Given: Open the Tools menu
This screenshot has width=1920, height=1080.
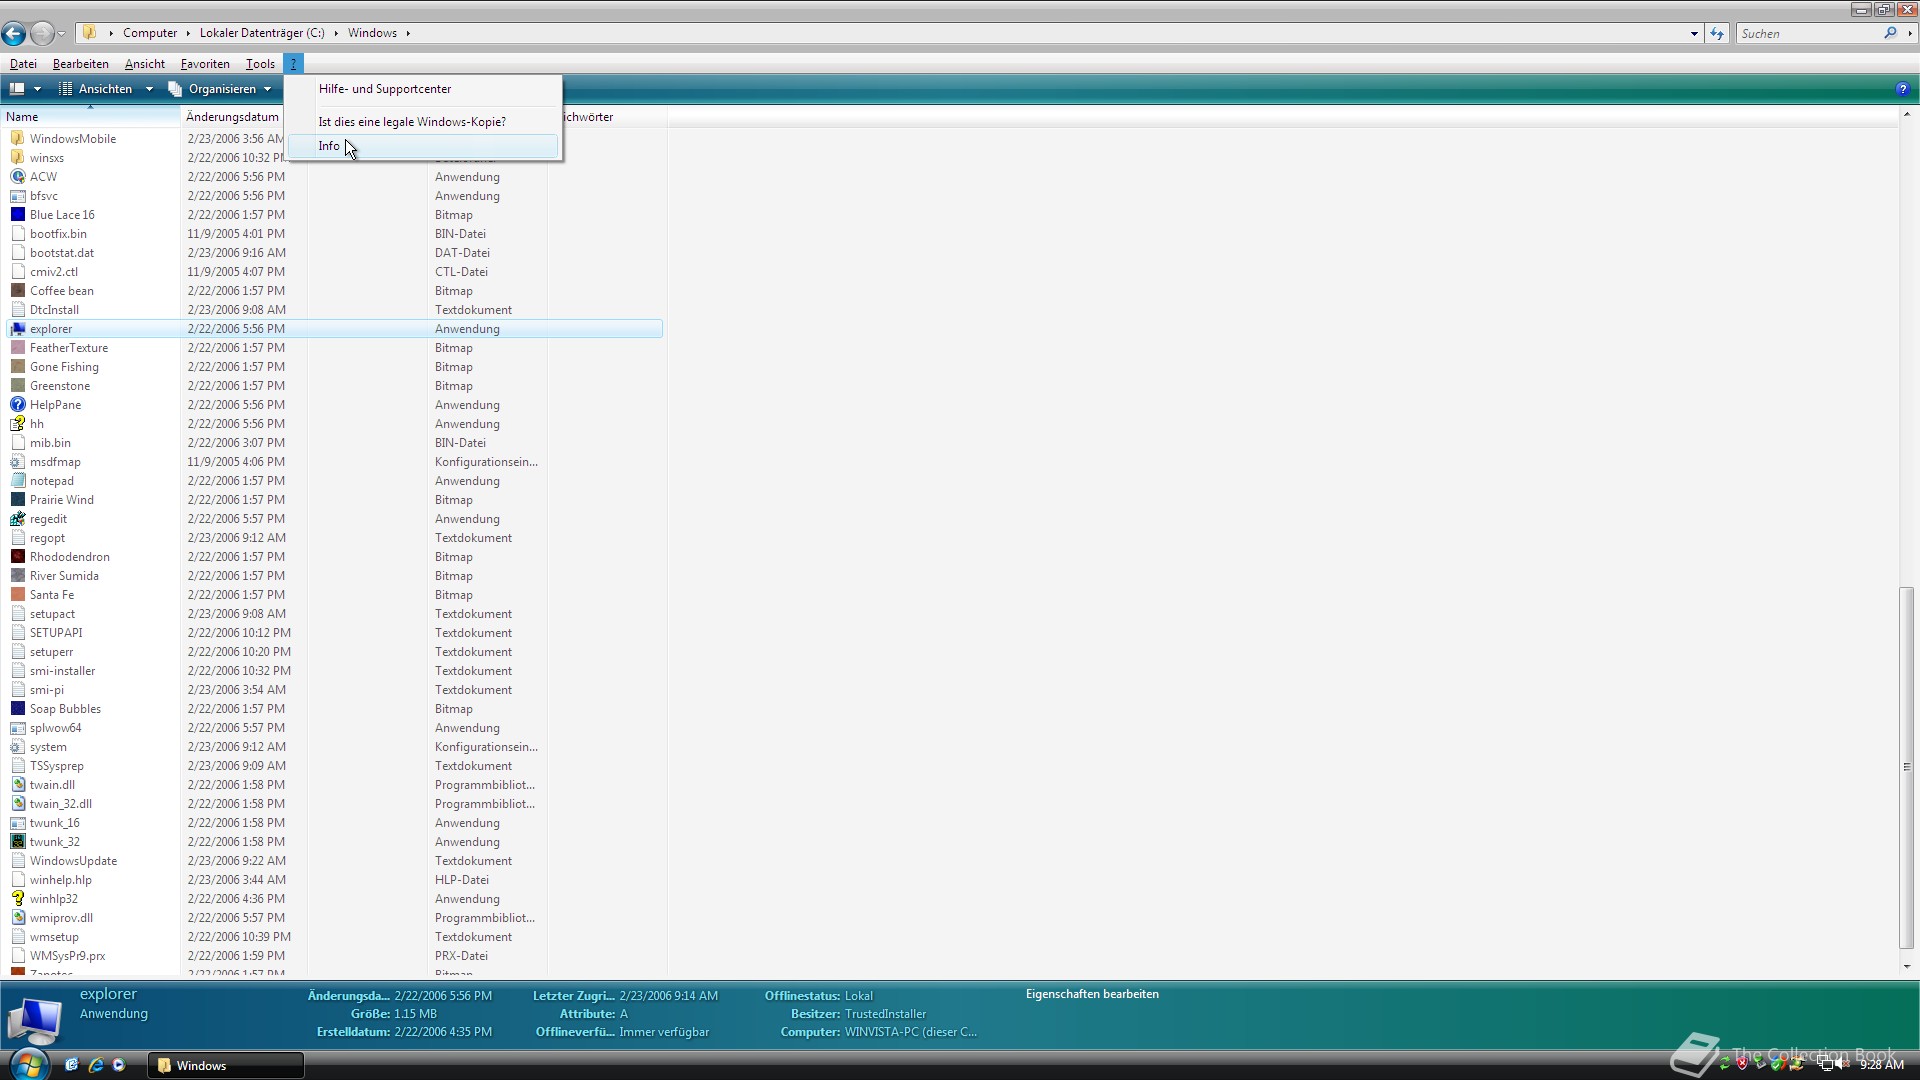Looking at the screenshot, I should coord(260,63).
